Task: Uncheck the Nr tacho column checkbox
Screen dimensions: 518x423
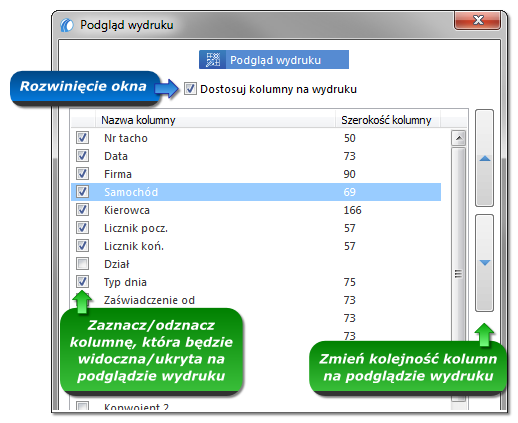Action: [82, 137]
